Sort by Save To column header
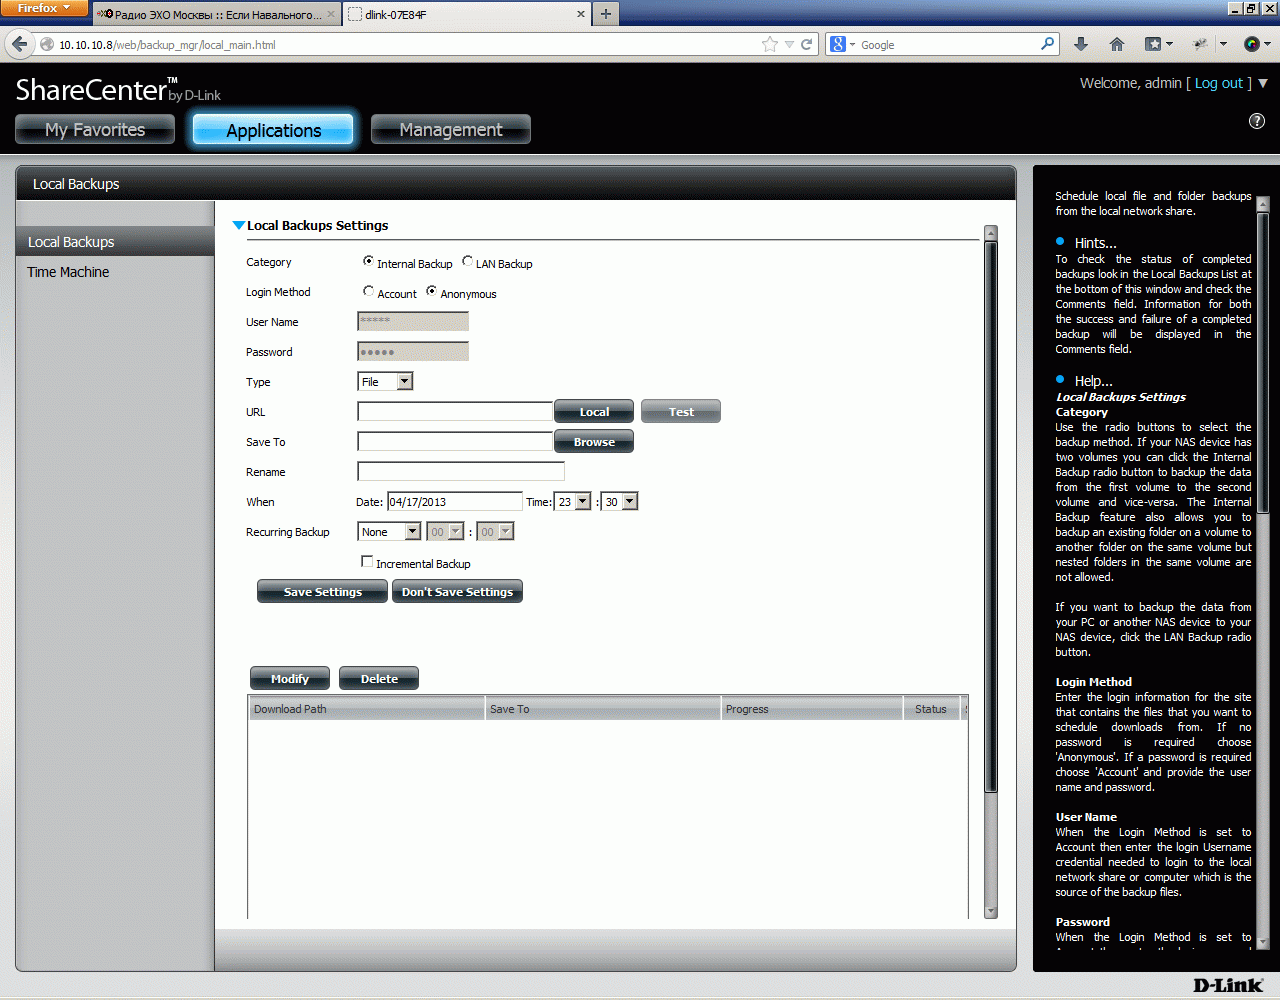The image size is (1280, 1000). click(603, 708)
